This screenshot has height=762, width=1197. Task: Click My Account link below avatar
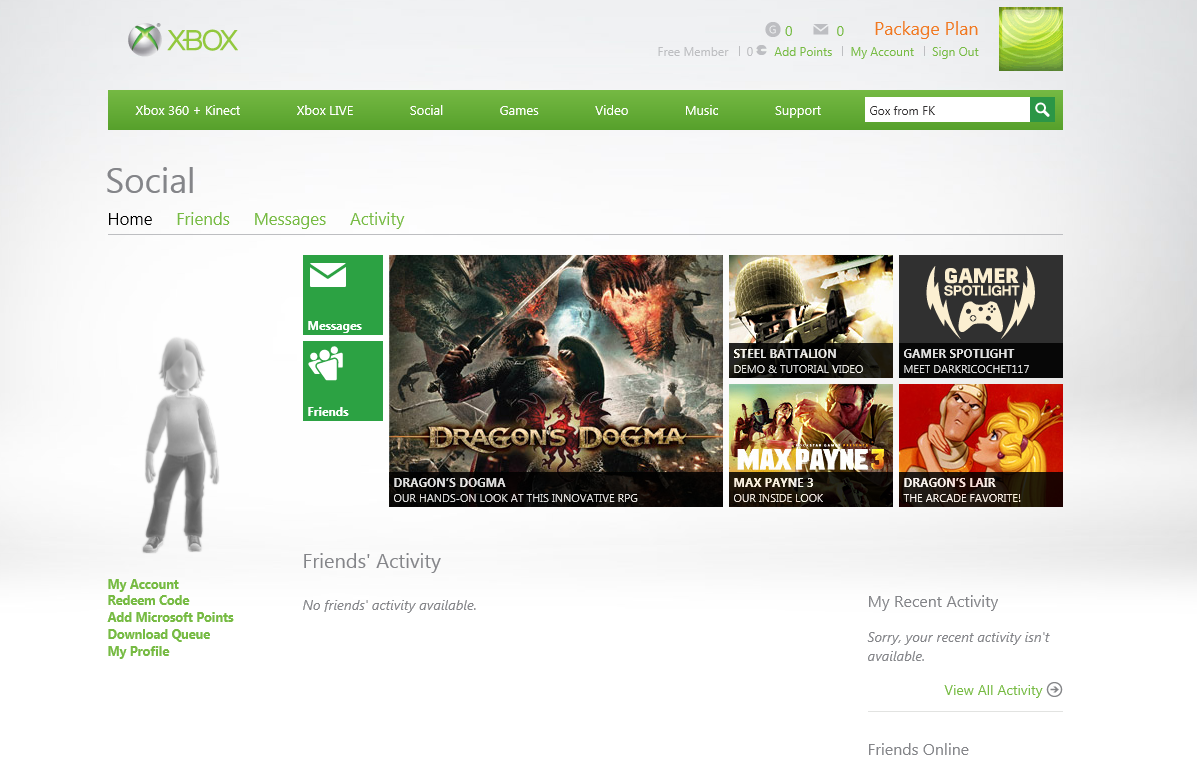click(143, 584)
